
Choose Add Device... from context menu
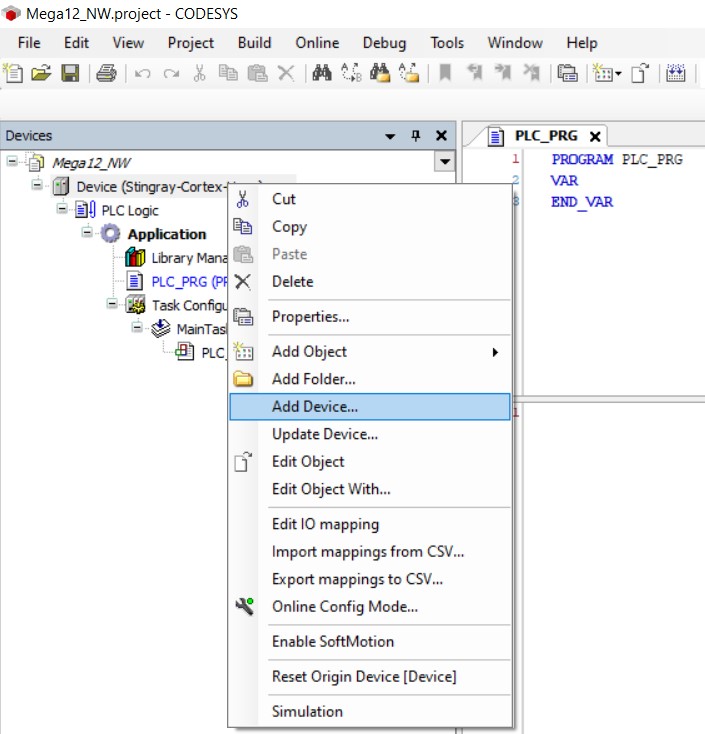click(315, 407)
